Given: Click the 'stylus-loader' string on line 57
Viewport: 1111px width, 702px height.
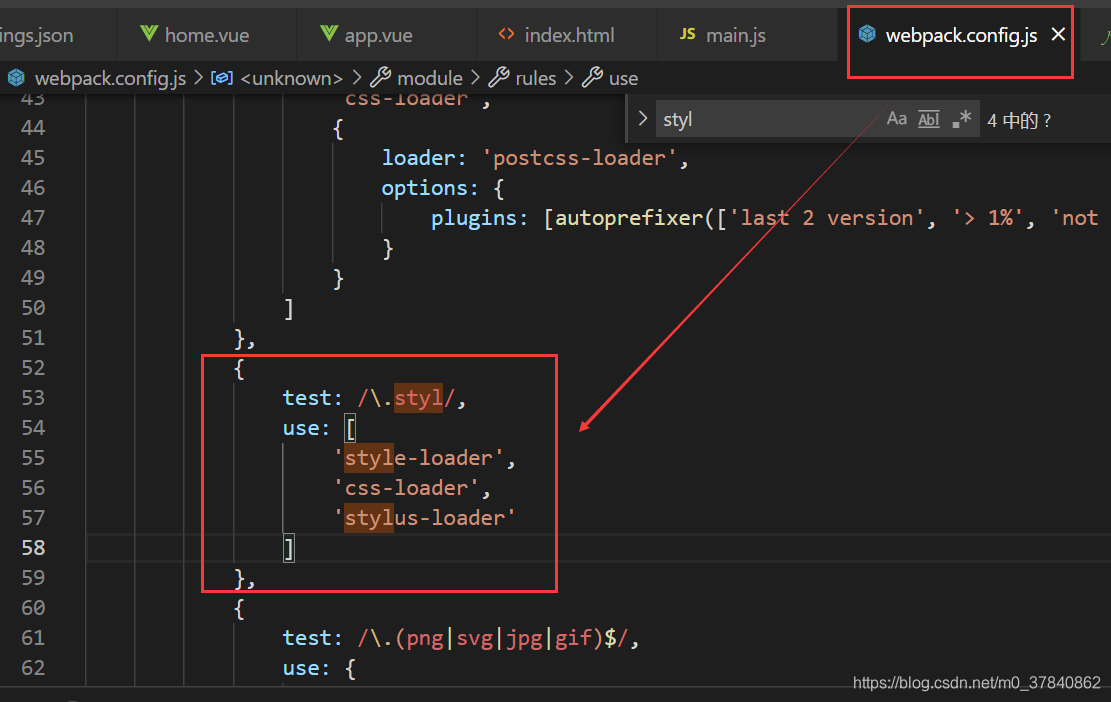Looking at the screenshot, I should pos(424,518).
